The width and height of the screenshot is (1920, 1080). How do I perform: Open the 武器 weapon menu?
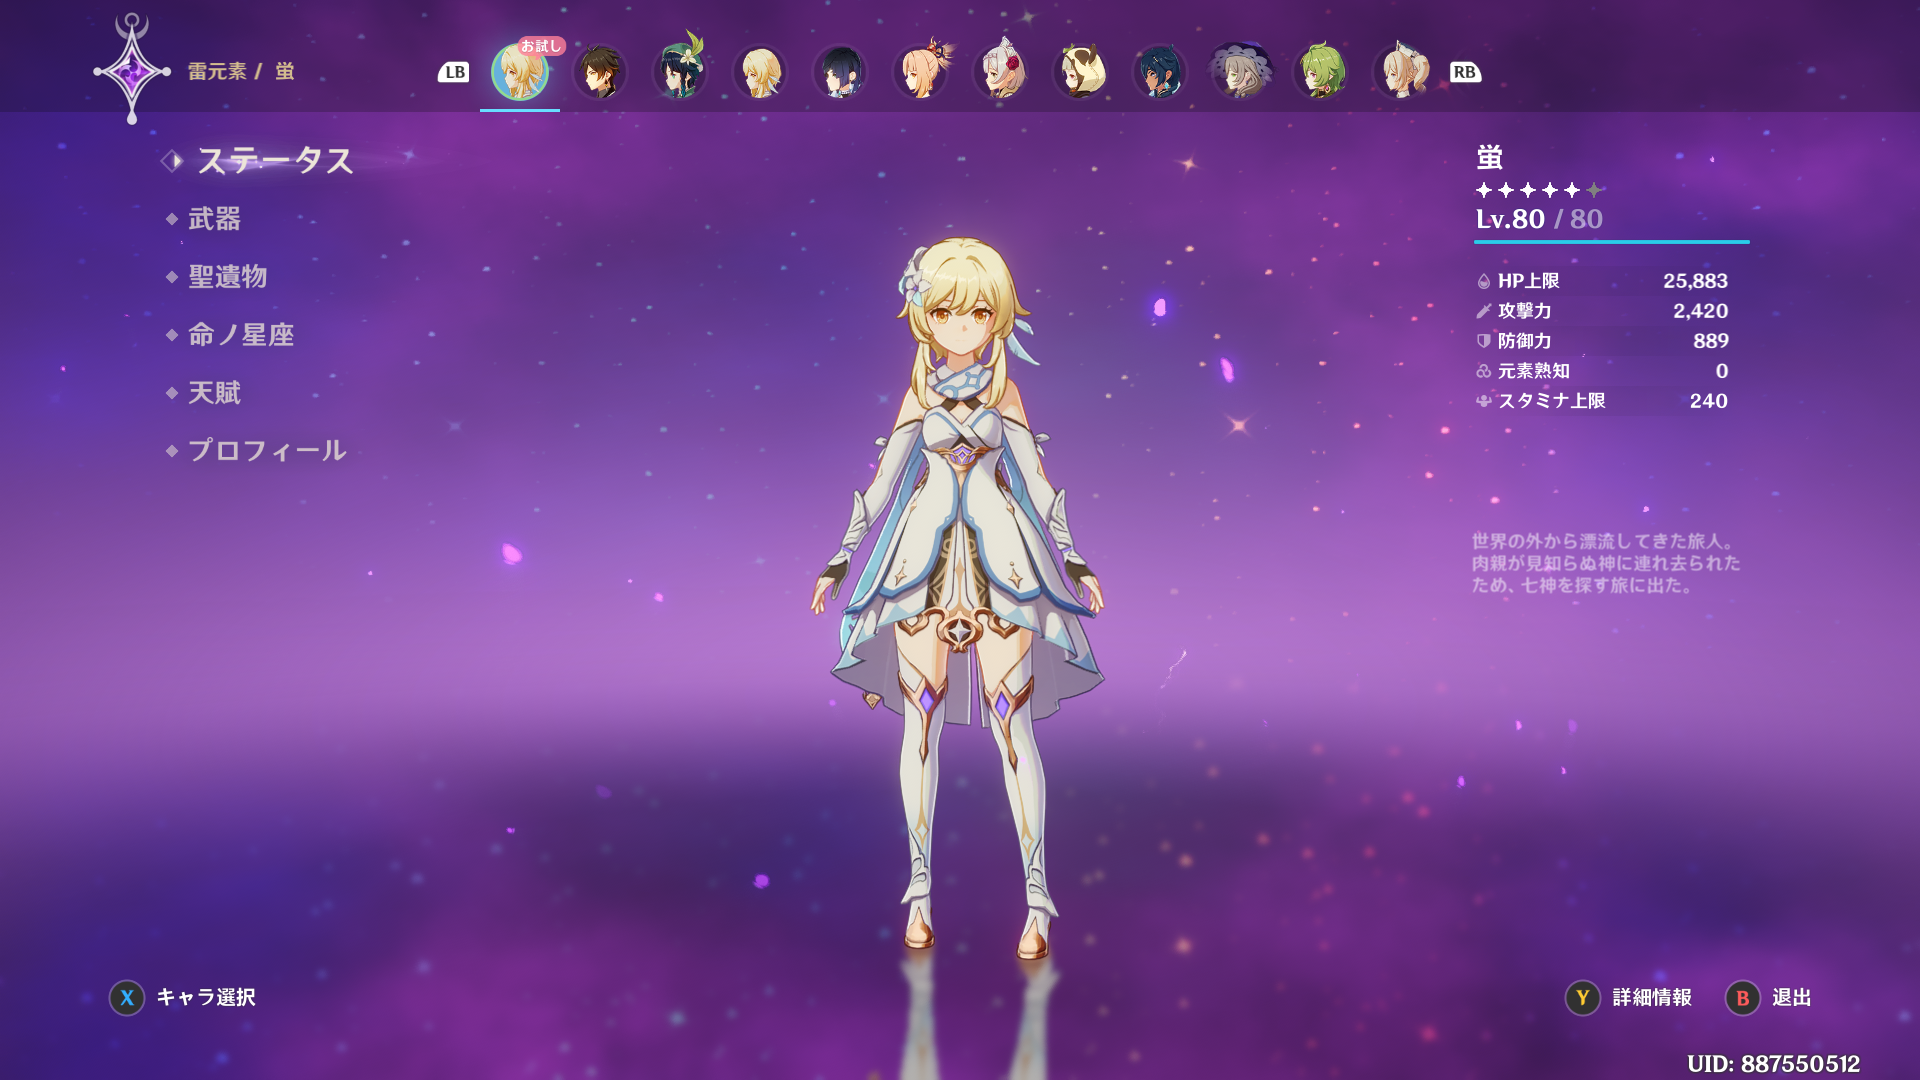click(x=215, y=219)
